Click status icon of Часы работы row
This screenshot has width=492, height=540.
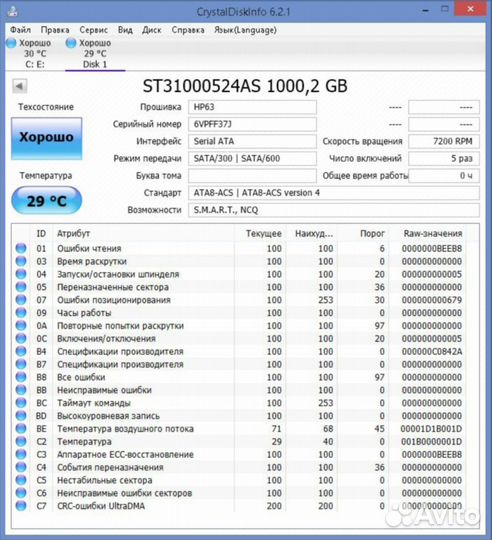pos(21,313)
